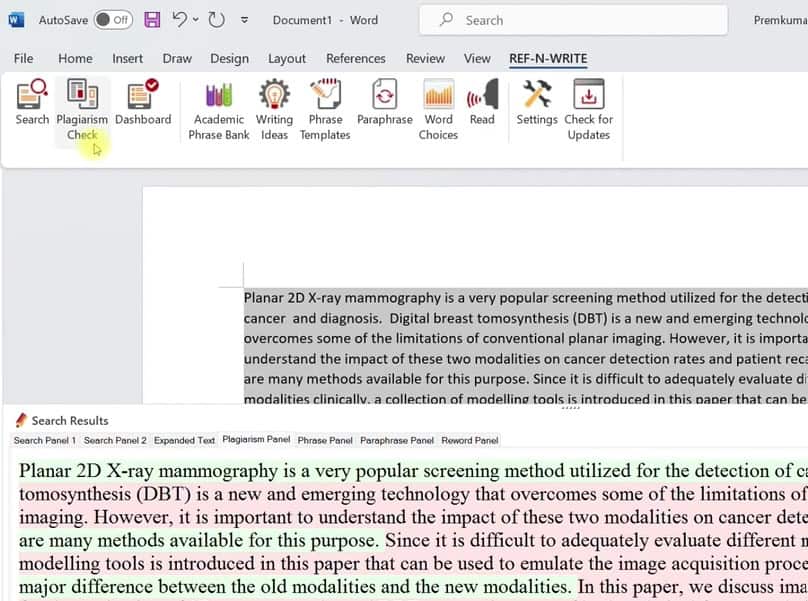The height and width of the screenshot is (601, 808).
Task: Open the Expanded Text tab
Action: pos(184,441)
